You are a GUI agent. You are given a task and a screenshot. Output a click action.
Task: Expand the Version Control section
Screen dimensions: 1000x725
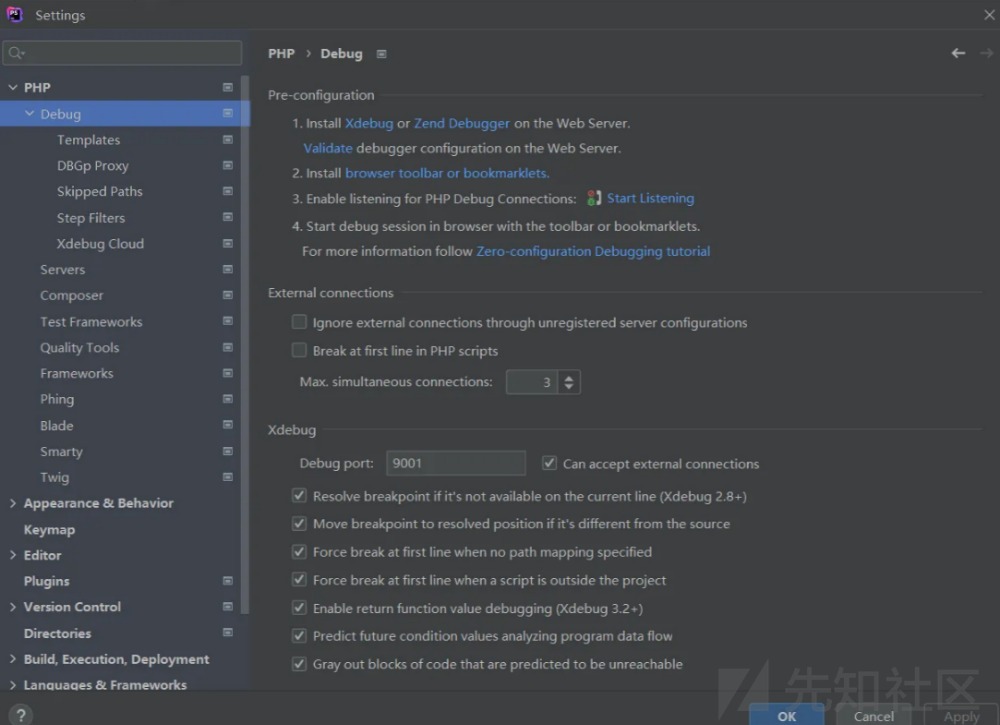point(12,607)
